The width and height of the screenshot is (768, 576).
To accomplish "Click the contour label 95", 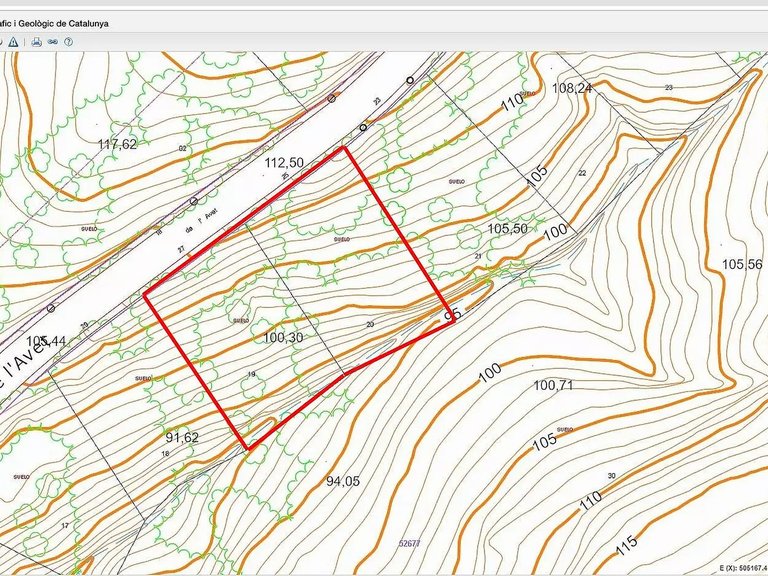I will [x=453, y=315].
